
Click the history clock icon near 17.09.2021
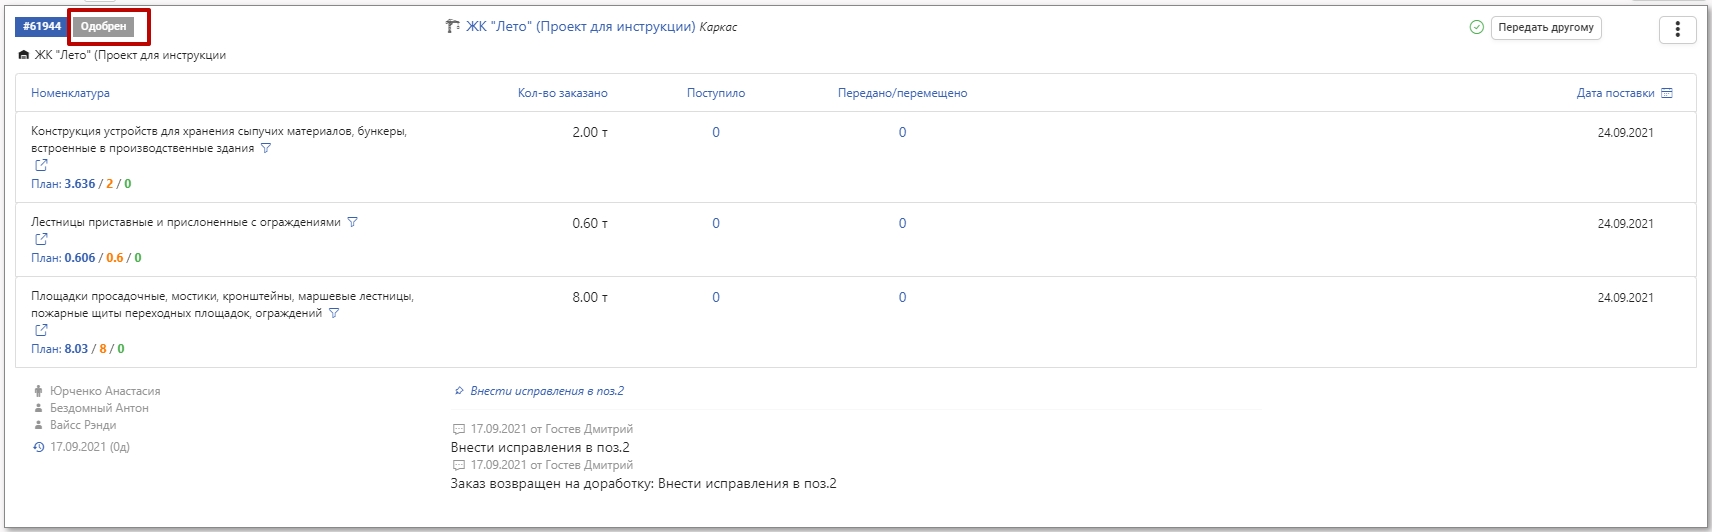coord(38,447)
